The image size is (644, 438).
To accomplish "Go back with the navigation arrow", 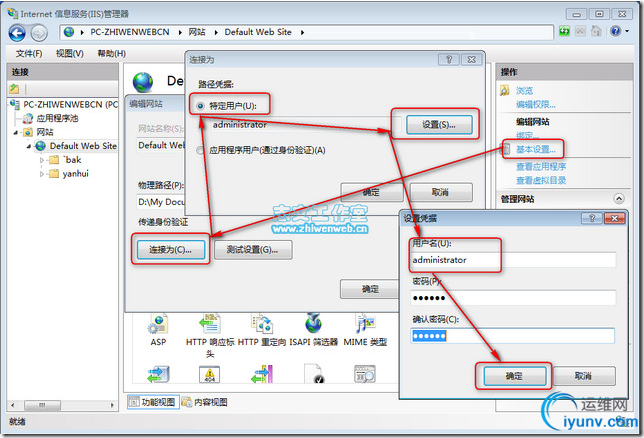I will tap(17, 33).
